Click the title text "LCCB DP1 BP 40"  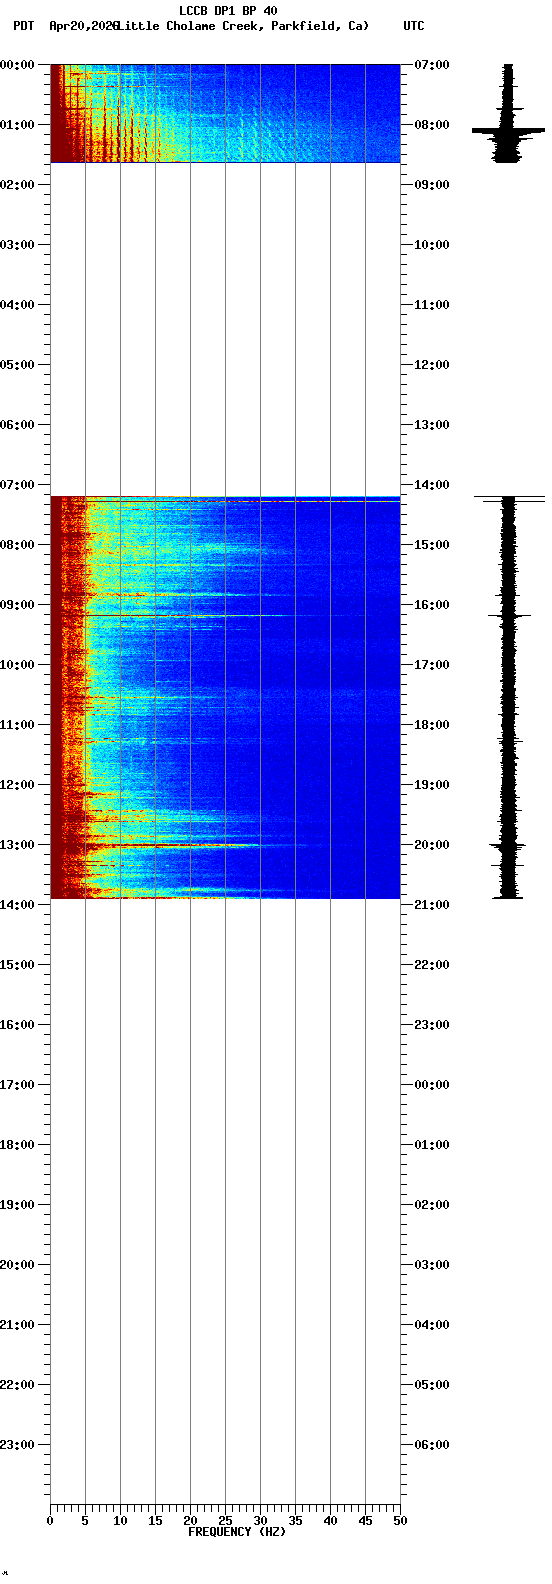(228, 11)
